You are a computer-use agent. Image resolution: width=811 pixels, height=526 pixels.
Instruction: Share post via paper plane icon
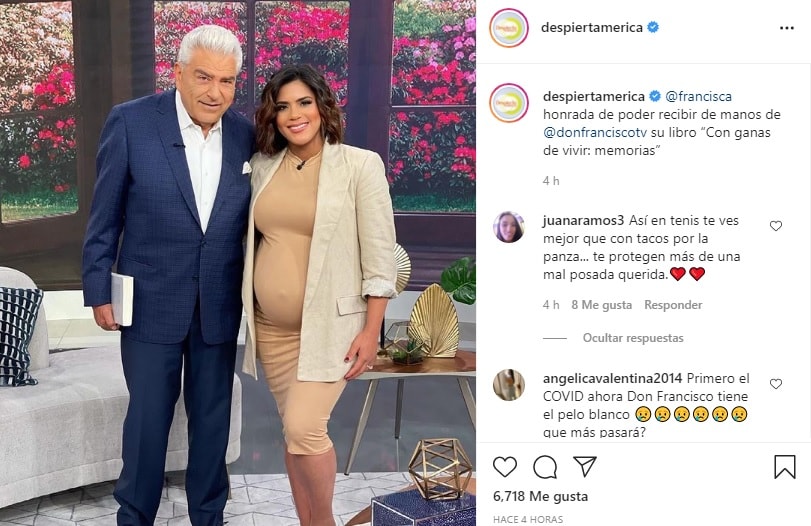(x=585, y=467)
